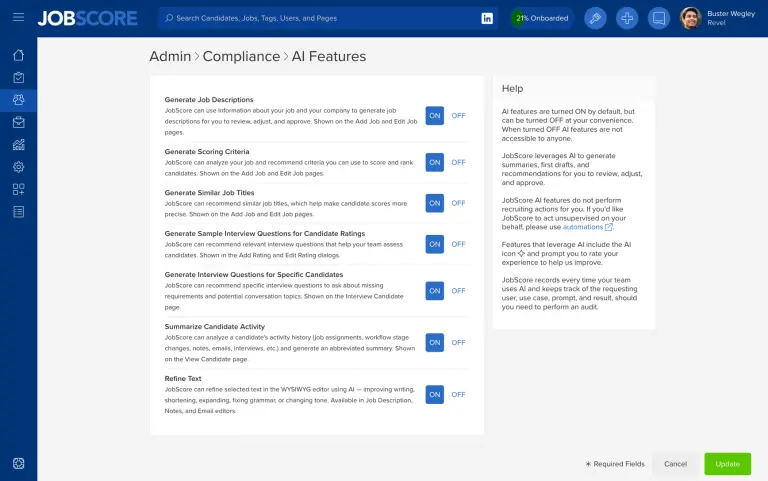
Task: Click the Buster Wegley user name
Action: (731, 14)
